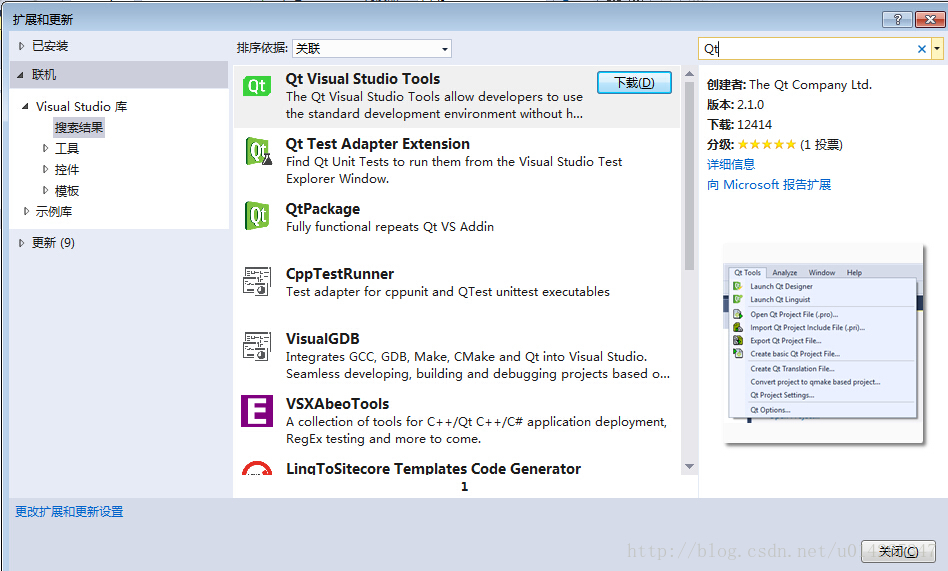The width and height of the screenshot is (948, 571).
Task: Click the 联机 category label
Action: [x=44, y=75]
